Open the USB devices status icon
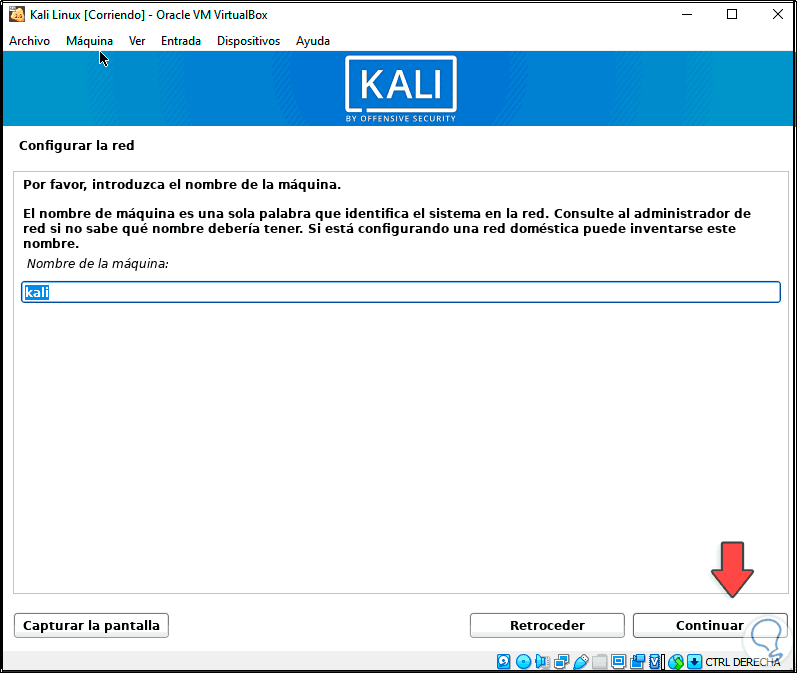Screen dimensions: 797x673 click(581, 661)
